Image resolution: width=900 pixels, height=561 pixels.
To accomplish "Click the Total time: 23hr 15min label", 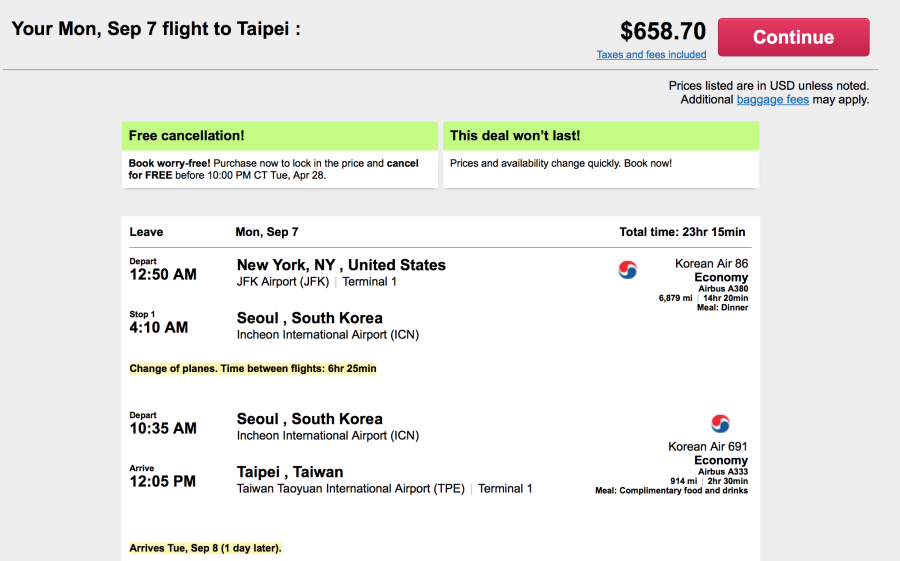I will (682, 232).
